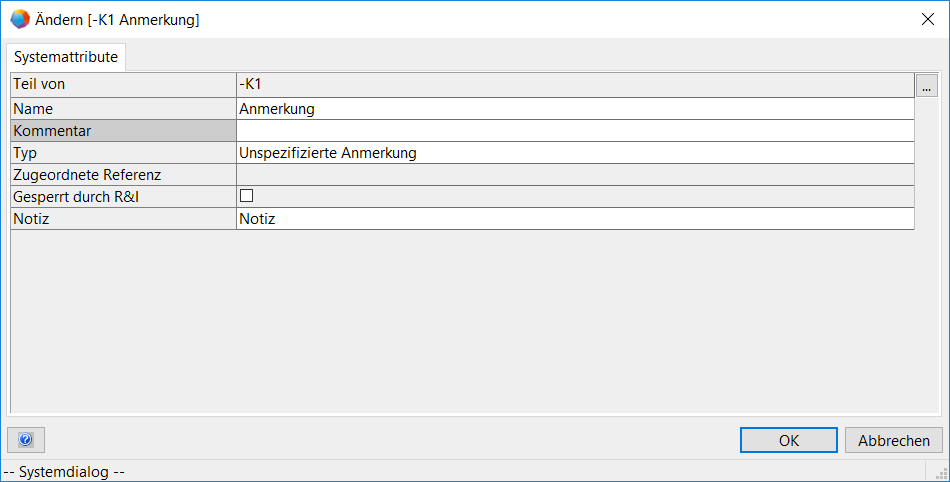Viewport: 950px width, 482px height.
Task: Click the Notiz value field
Action: [x=575, y=219]
